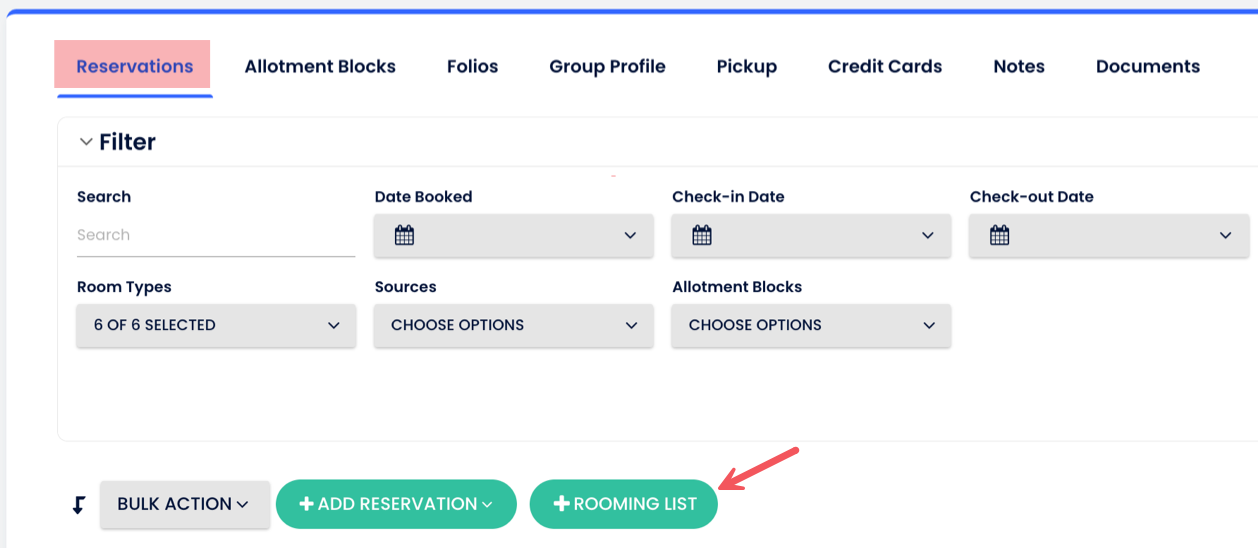Collapse the Filter section chevron

point(86,142)
